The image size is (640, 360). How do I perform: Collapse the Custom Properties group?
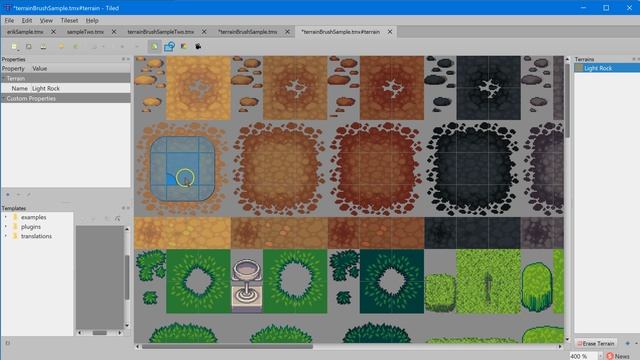3,98
